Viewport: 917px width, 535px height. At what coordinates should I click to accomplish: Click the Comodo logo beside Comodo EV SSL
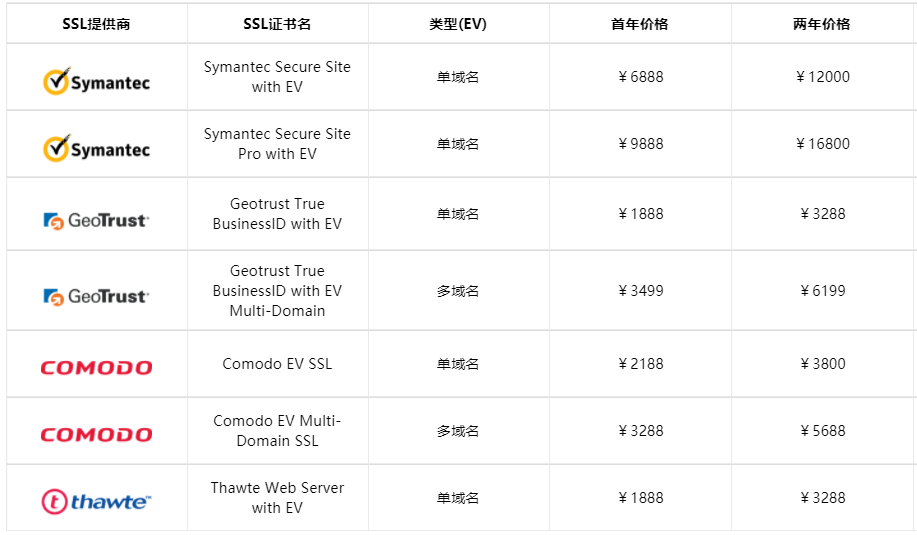click(x=96, y=367)
